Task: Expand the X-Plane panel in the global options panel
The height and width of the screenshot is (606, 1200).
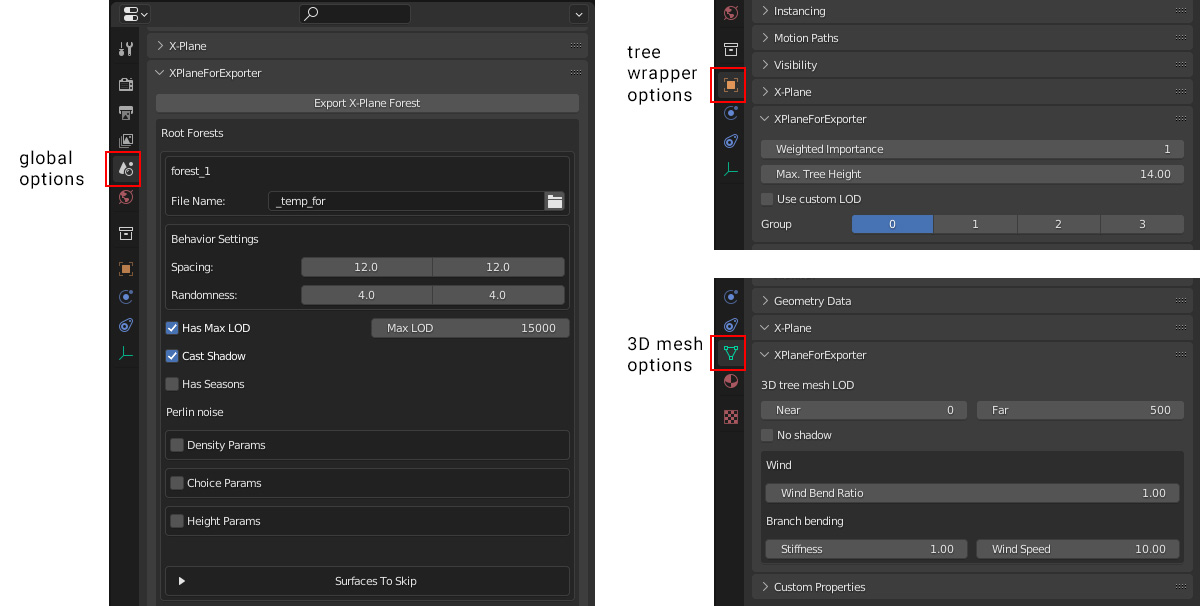Action: (160, 46)
